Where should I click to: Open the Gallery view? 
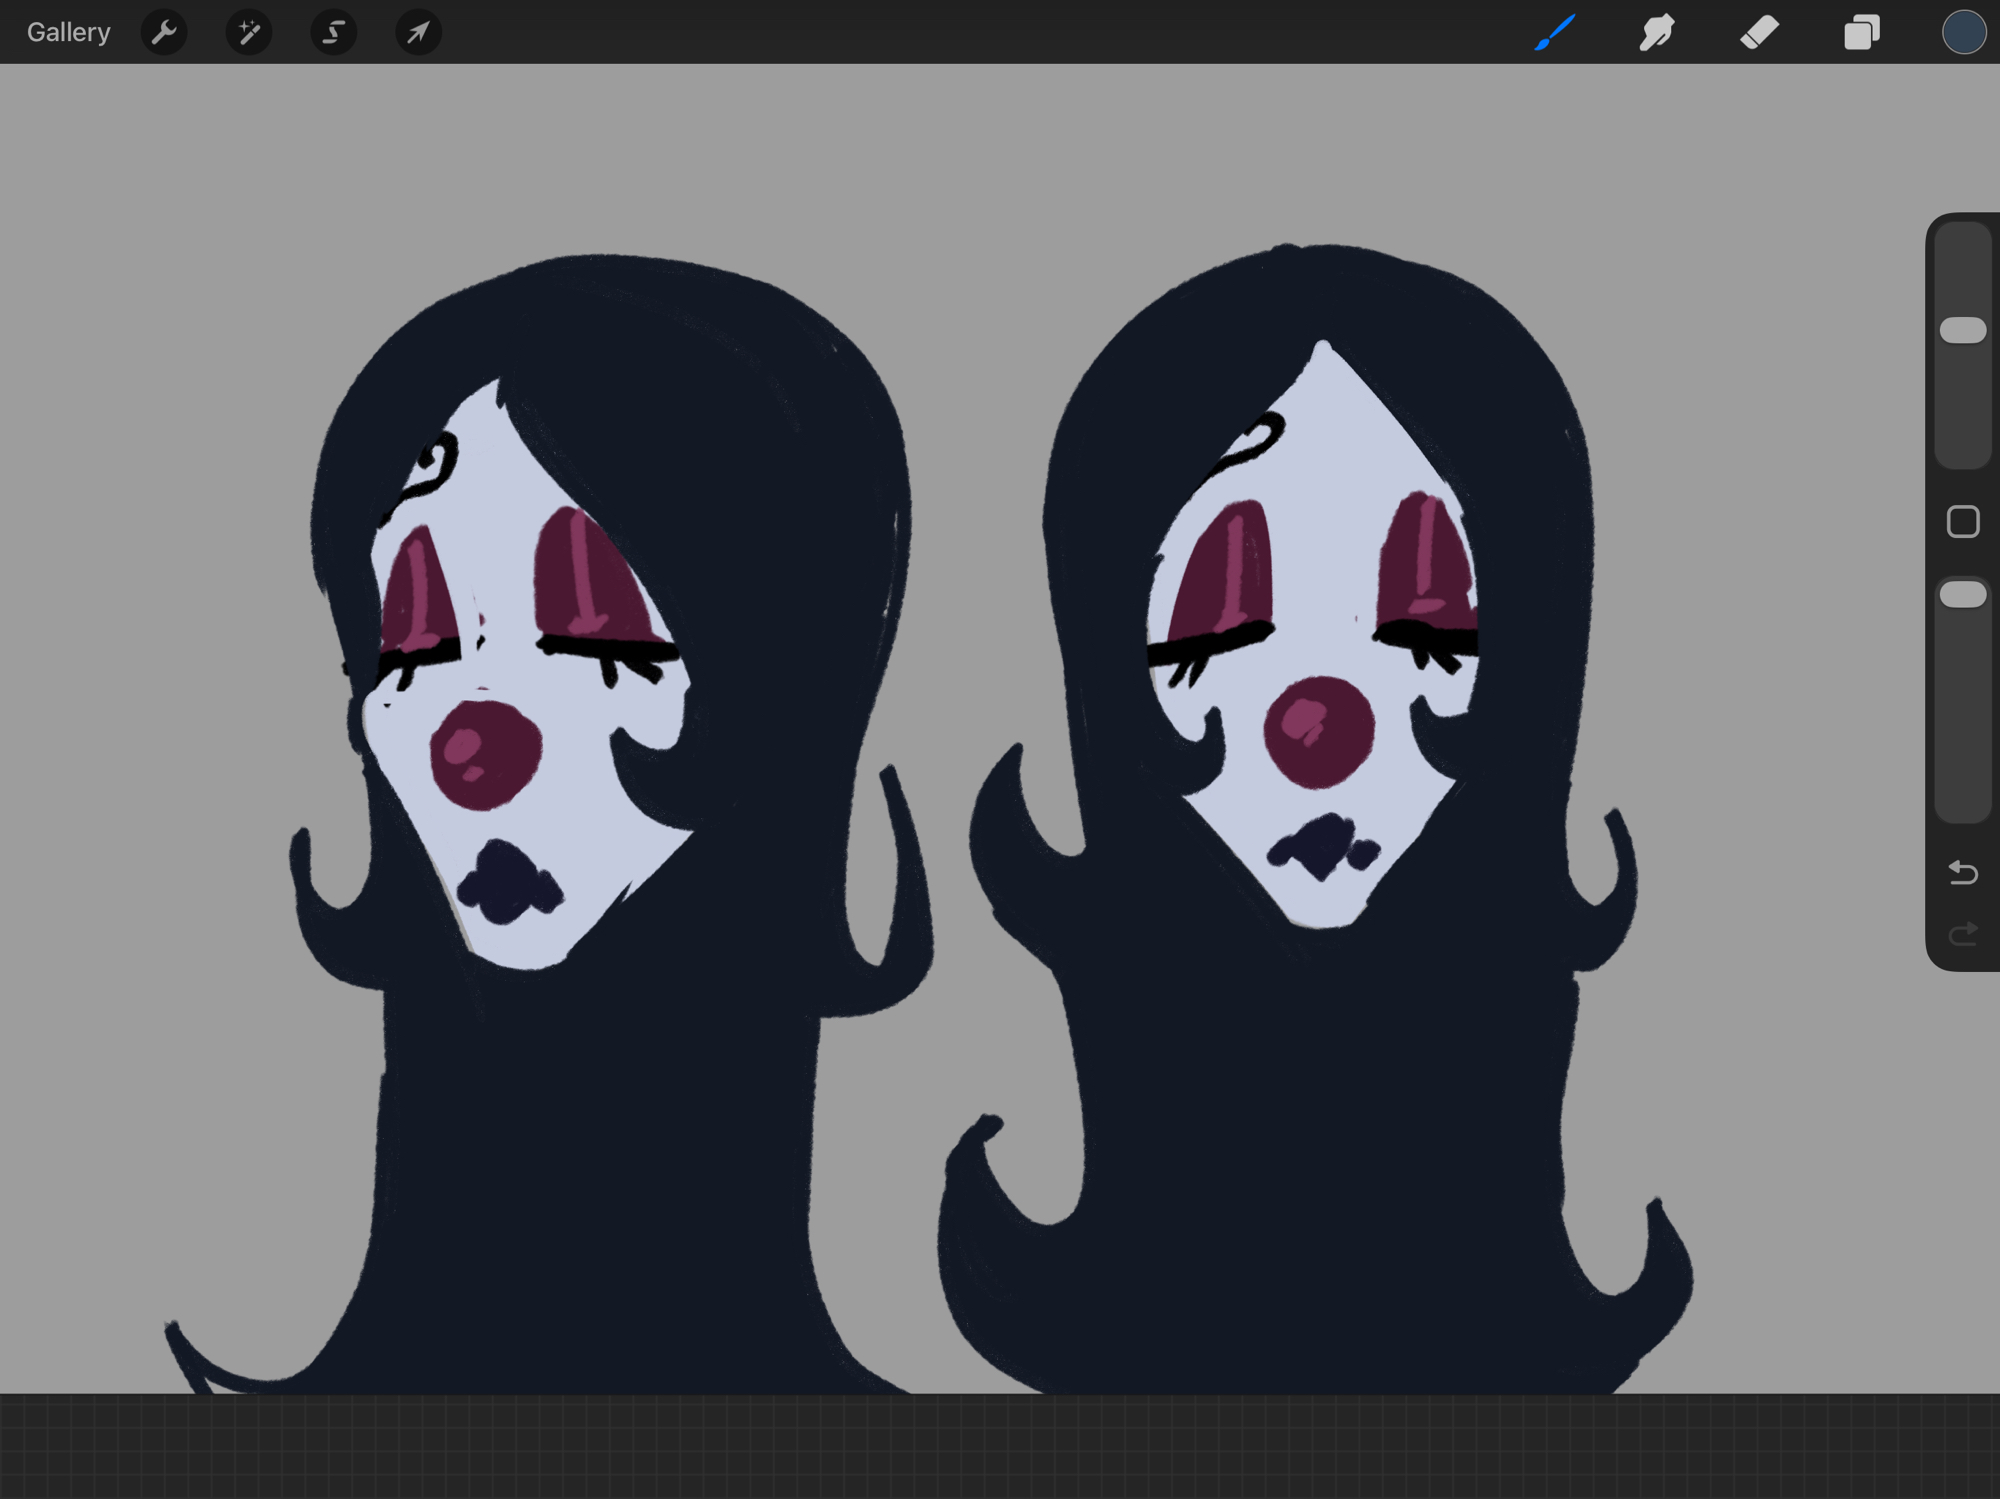coord(68,32)
